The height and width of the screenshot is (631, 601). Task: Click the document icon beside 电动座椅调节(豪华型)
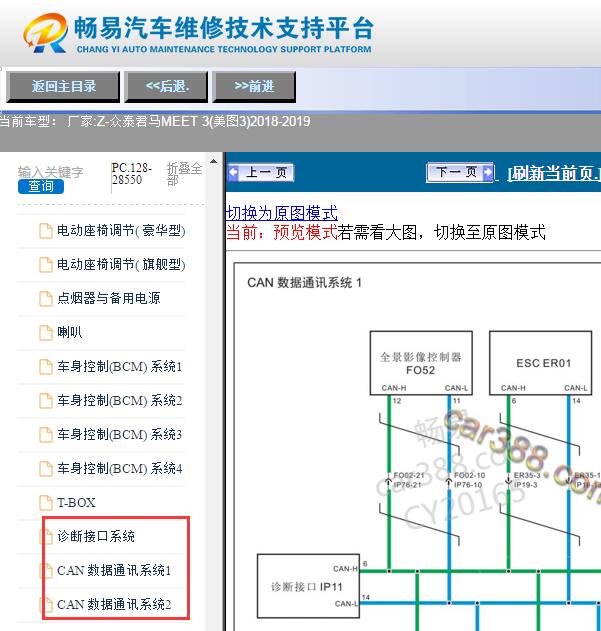pos(45,231)
